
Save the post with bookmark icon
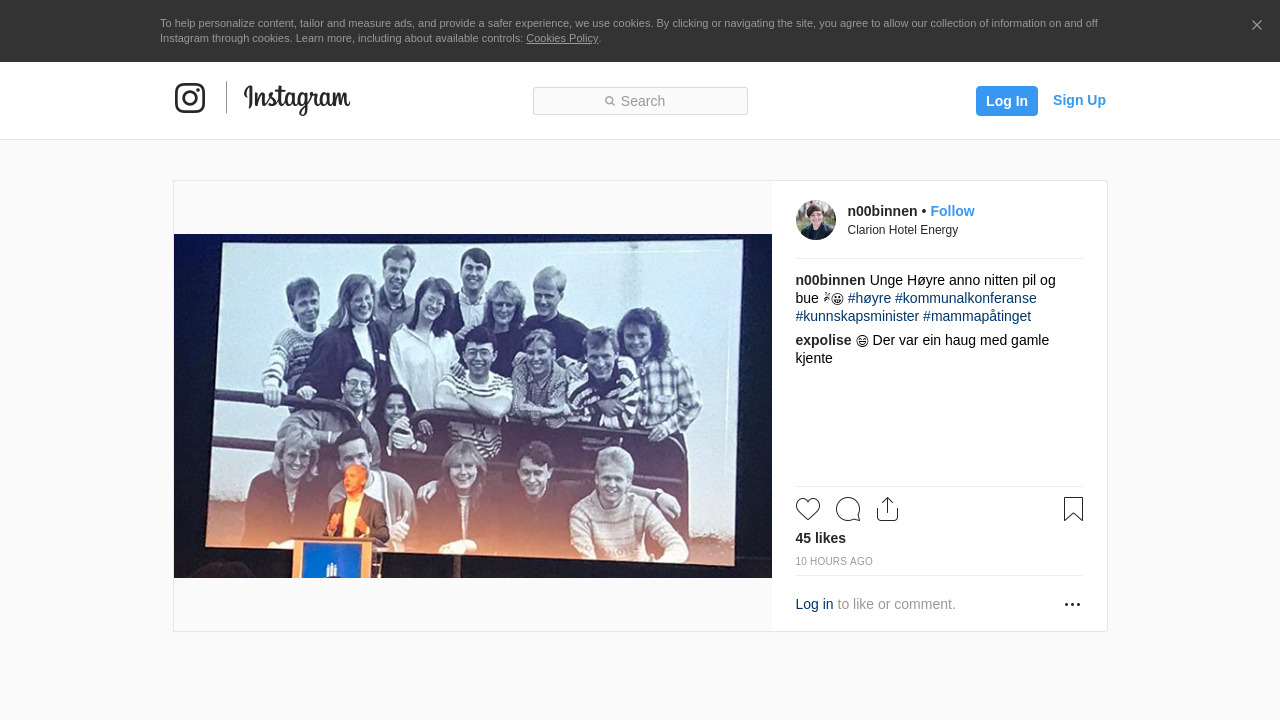[x=1073, y=509]
